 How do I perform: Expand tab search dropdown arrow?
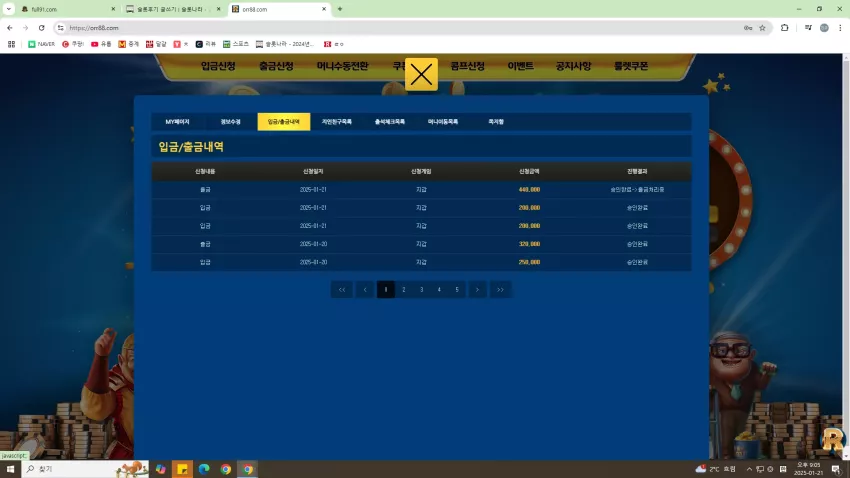9,9
